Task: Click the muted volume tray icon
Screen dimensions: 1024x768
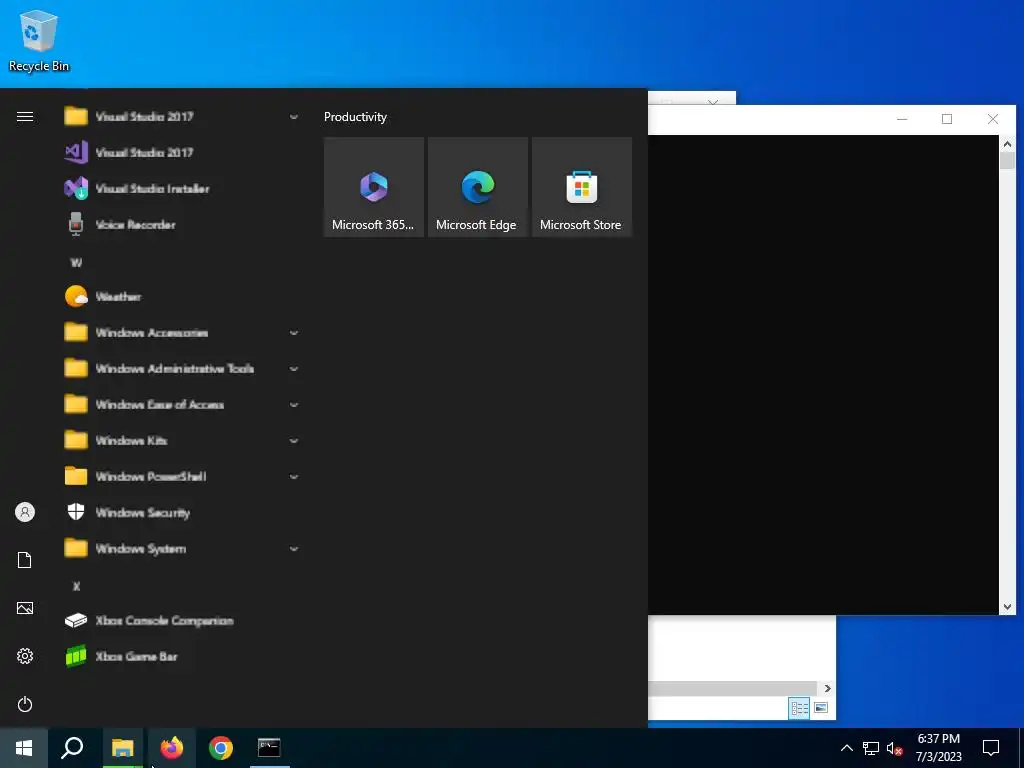Action: point(895,748)
